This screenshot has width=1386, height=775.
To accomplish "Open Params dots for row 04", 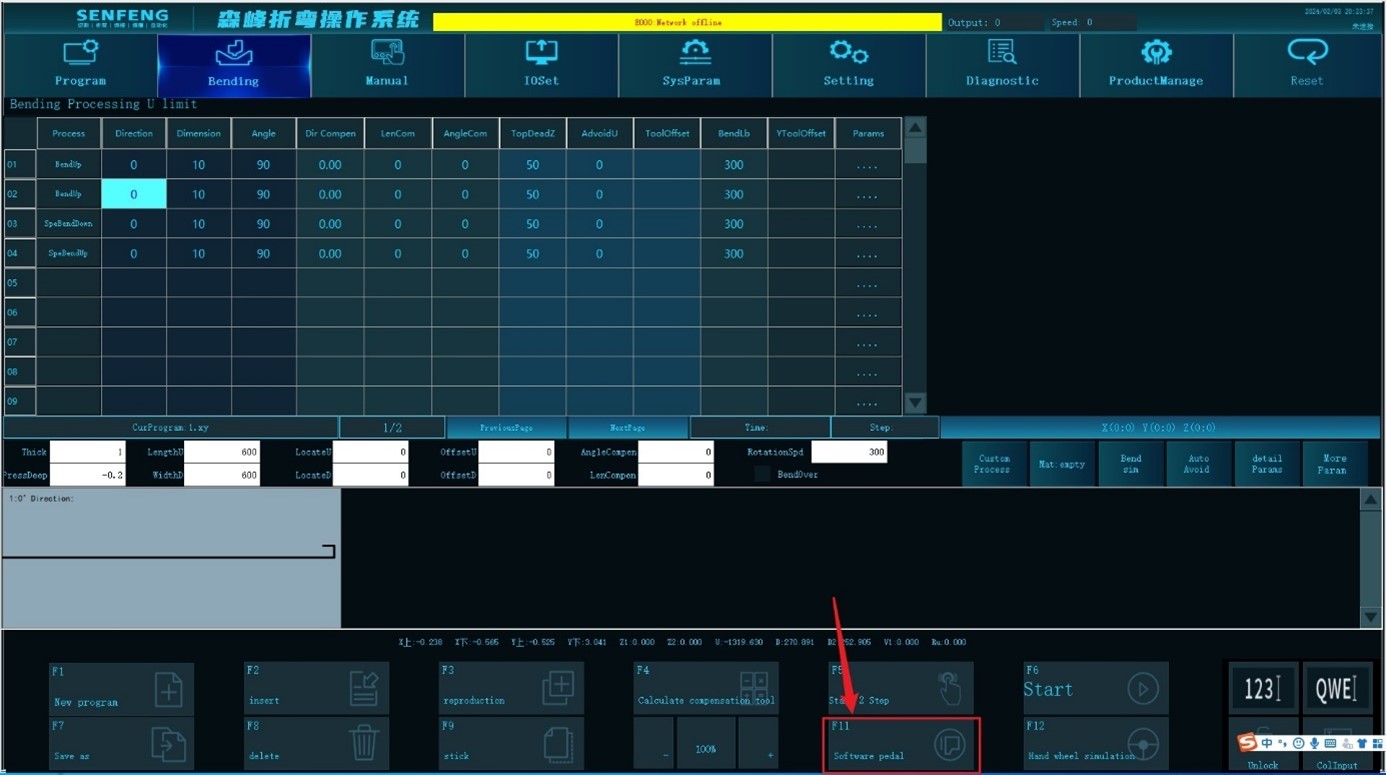I will [868, 254].
